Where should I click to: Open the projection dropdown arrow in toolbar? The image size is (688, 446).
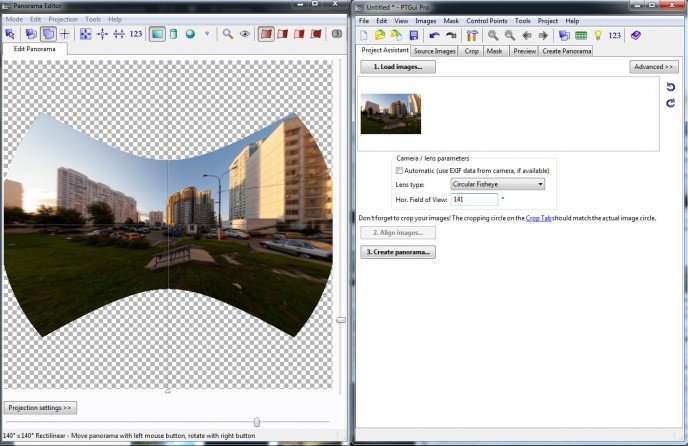[x=207, y=34]
